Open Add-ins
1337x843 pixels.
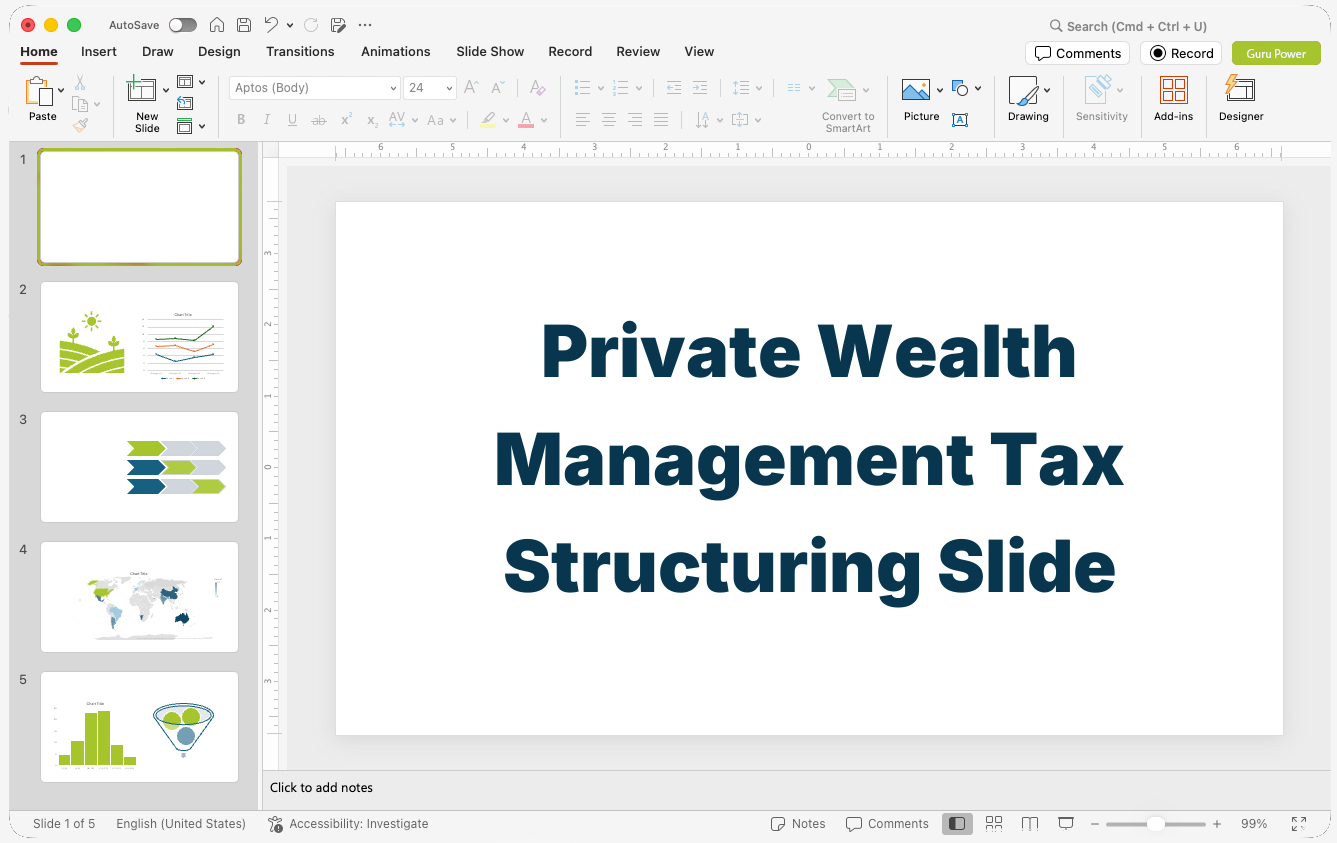(1173, 99)
